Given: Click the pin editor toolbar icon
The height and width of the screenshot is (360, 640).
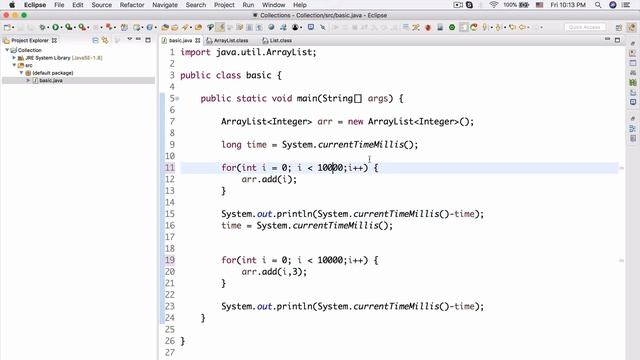Looking at the screenshot, I should coord(323,27).
